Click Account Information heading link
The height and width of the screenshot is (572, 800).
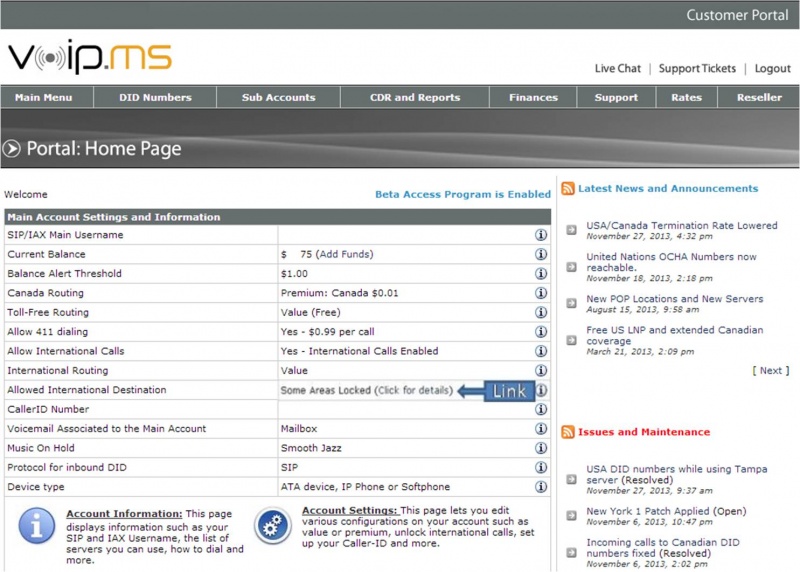point(124,514)
